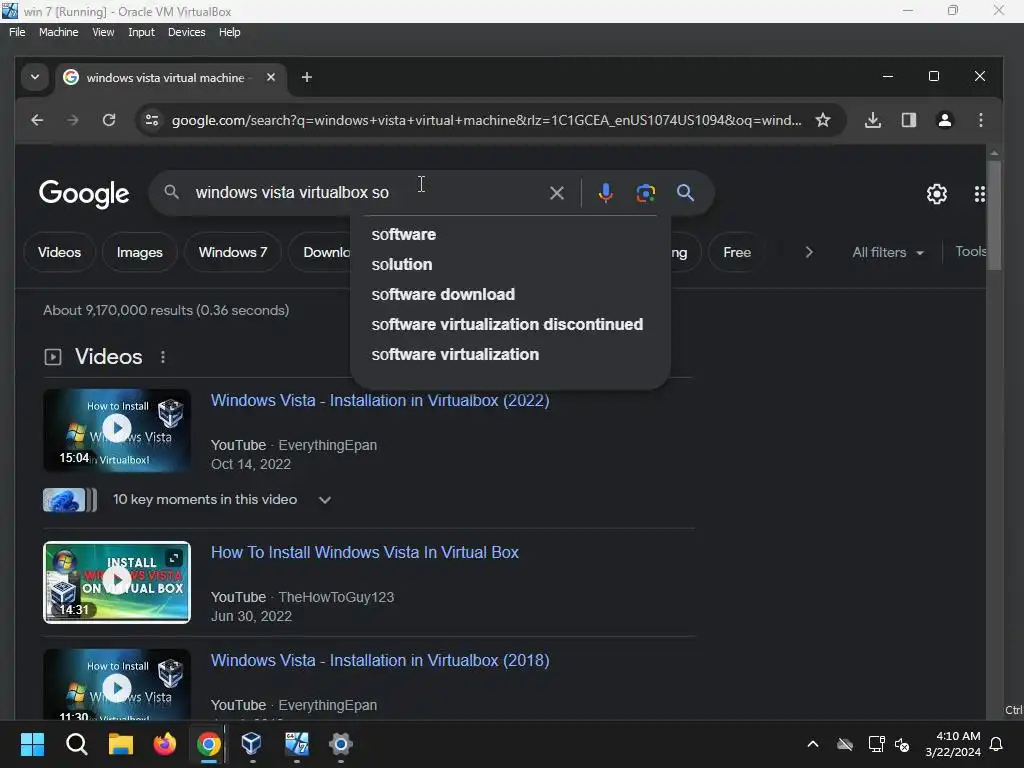Open Google quick settings gear
The image size is (1024, 768).
click(936, 194)
